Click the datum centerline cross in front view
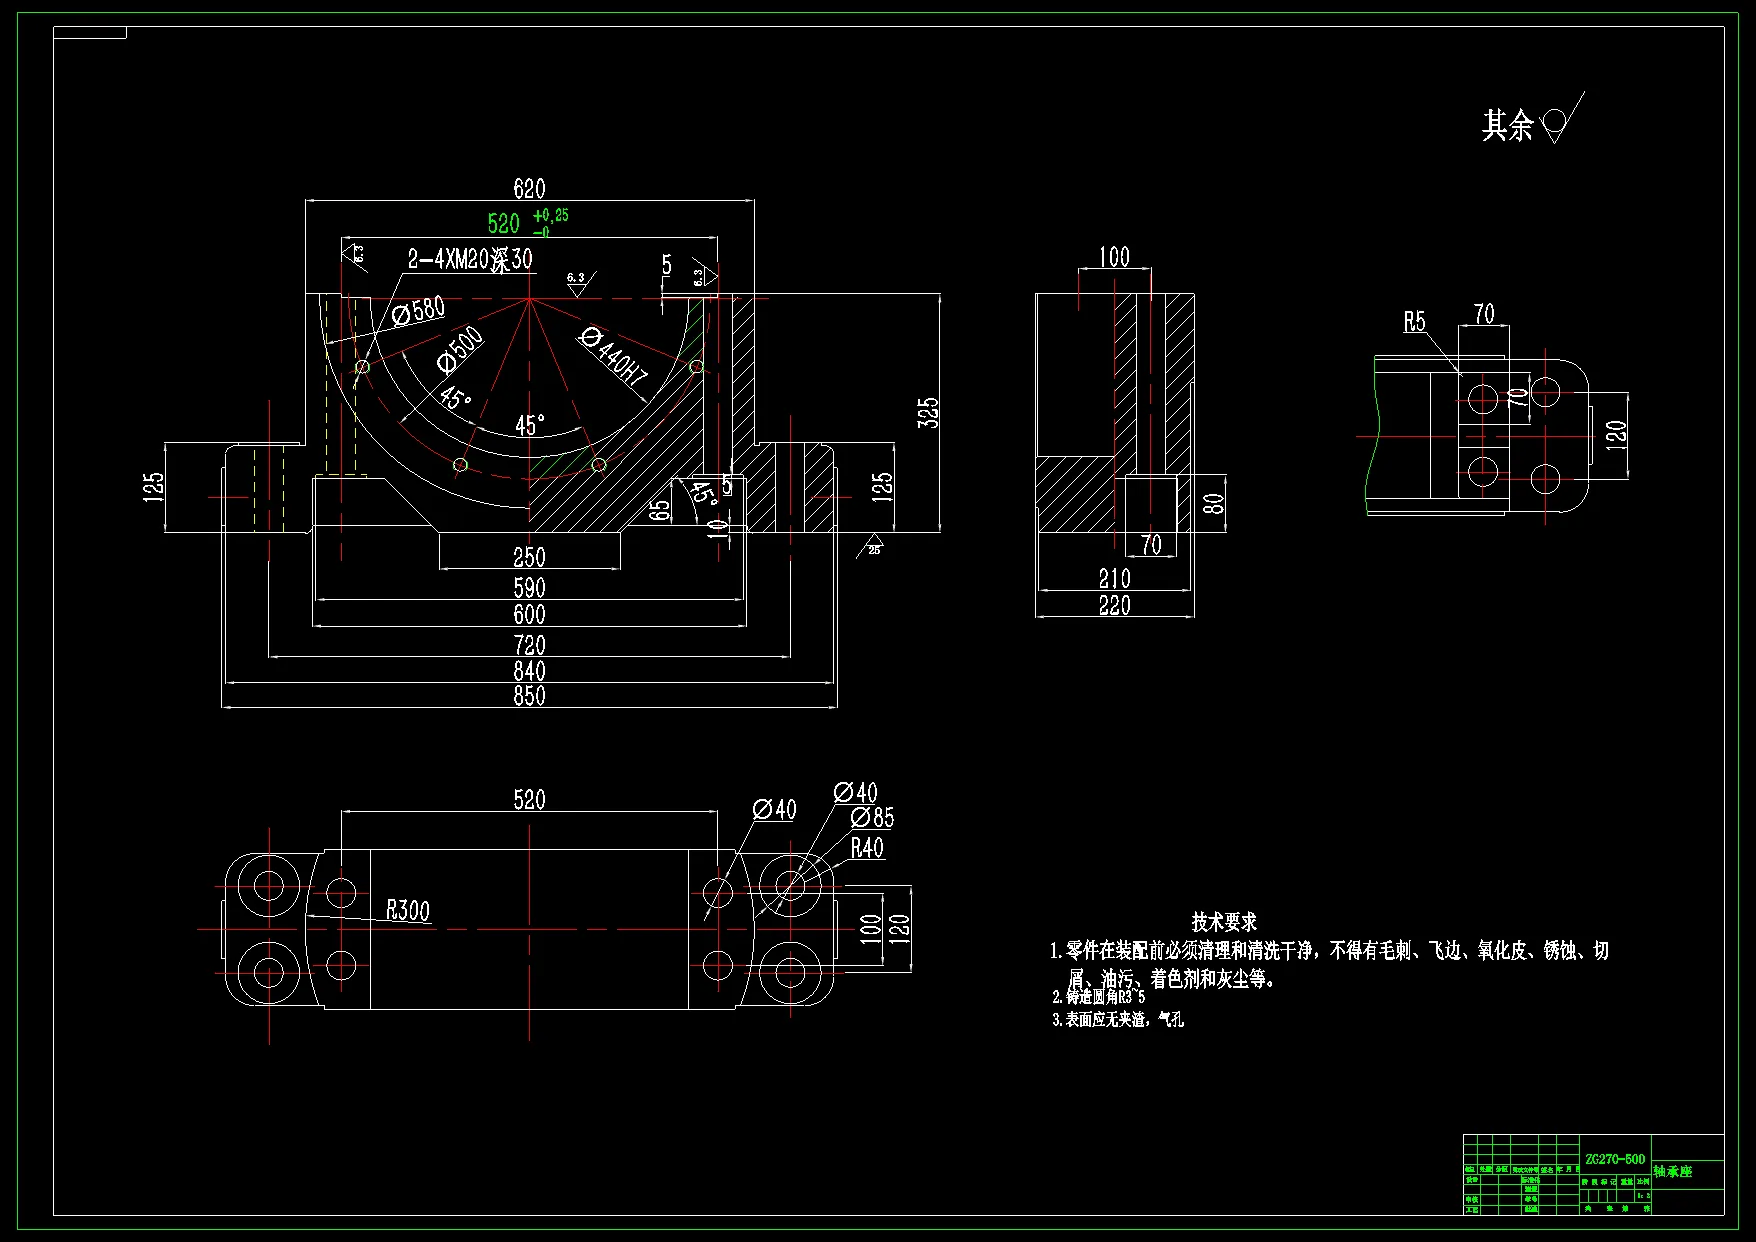This screenshot has height=1242, width=1756. pos(528,297)
